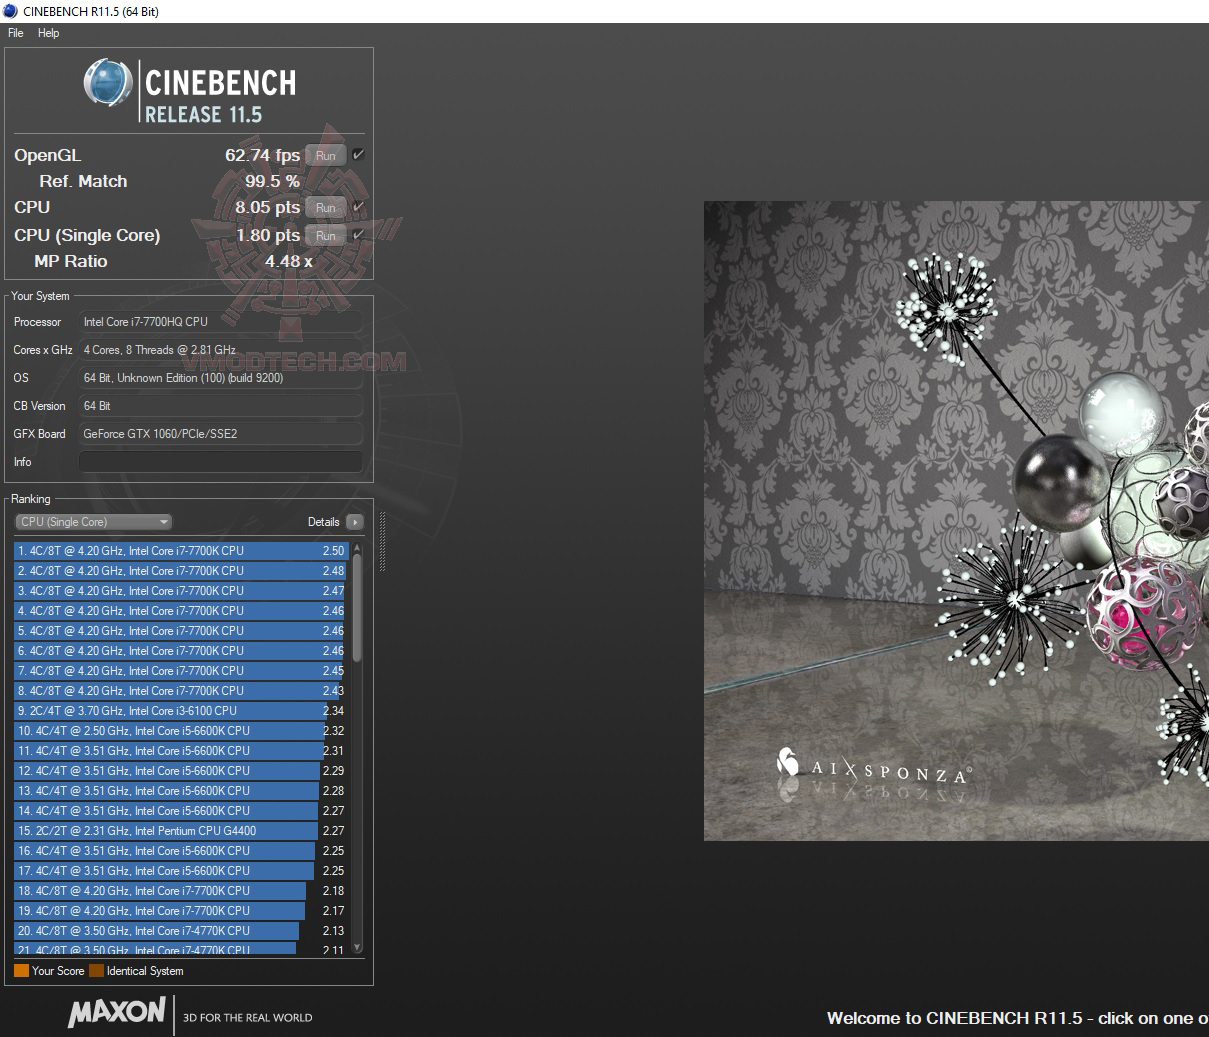Select ranking entry 15 Pentium CPU G4400
Image resolution: width=1209 pixels, height=1037 pixels.
(x=181, y=831)
